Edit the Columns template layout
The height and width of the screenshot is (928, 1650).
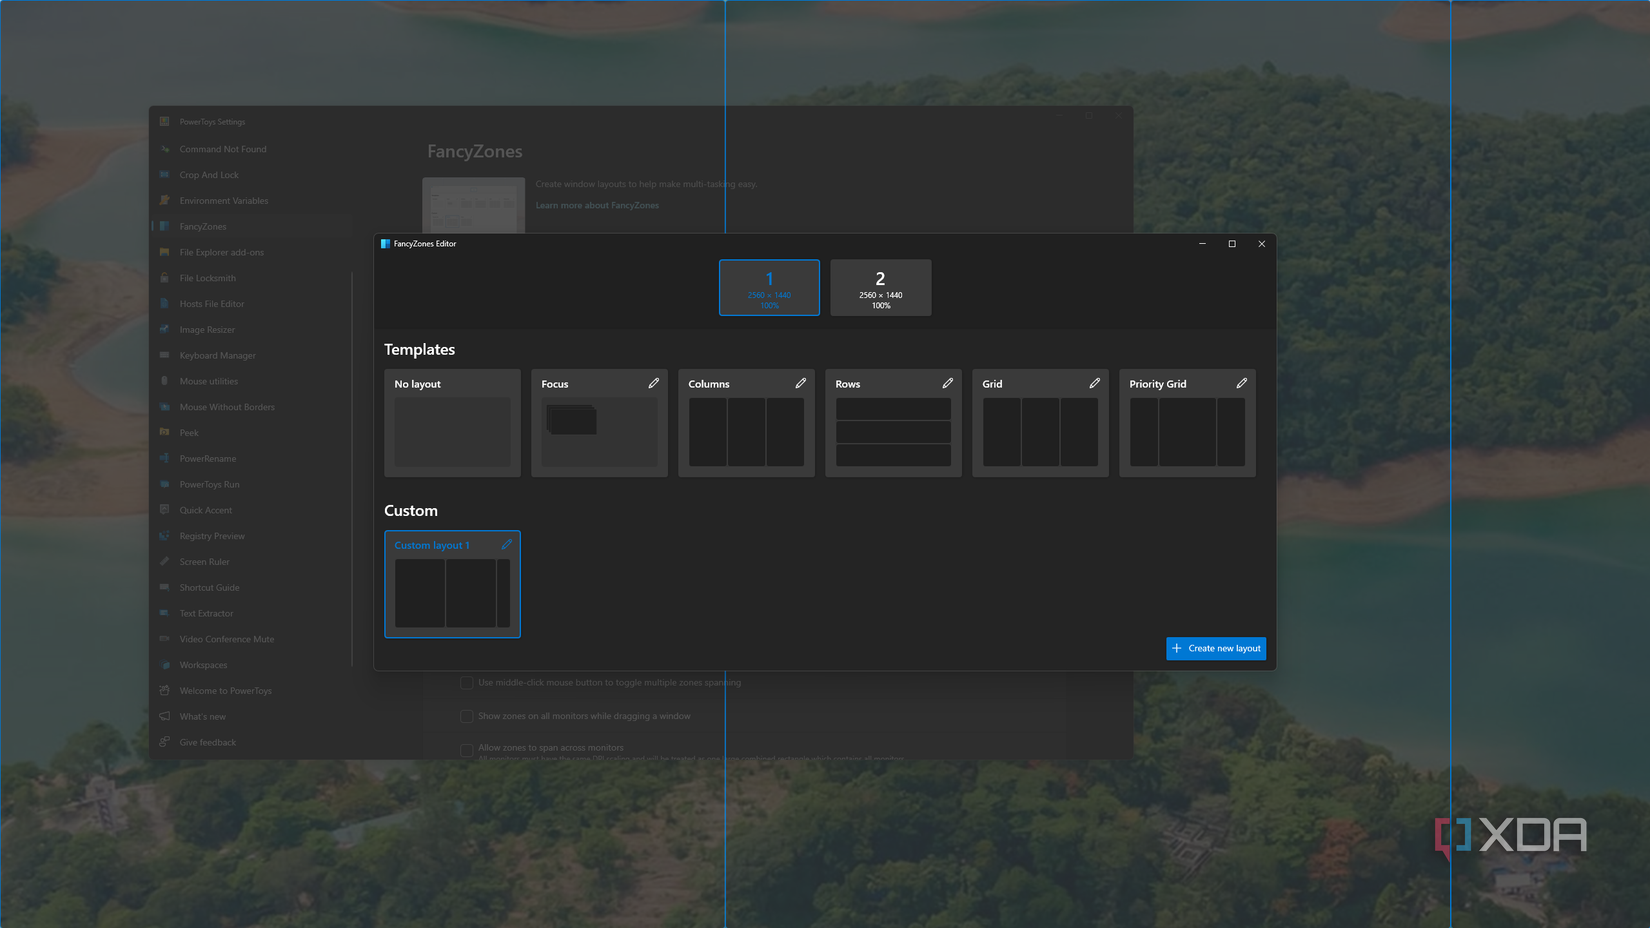pyautogui.click(x=801, y=383)
